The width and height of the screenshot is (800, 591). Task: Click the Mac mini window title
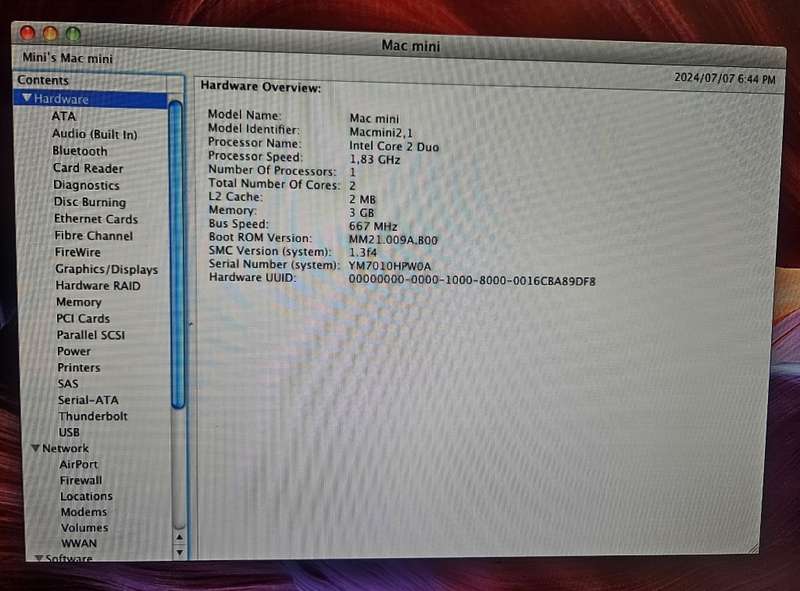coord(411,46)
